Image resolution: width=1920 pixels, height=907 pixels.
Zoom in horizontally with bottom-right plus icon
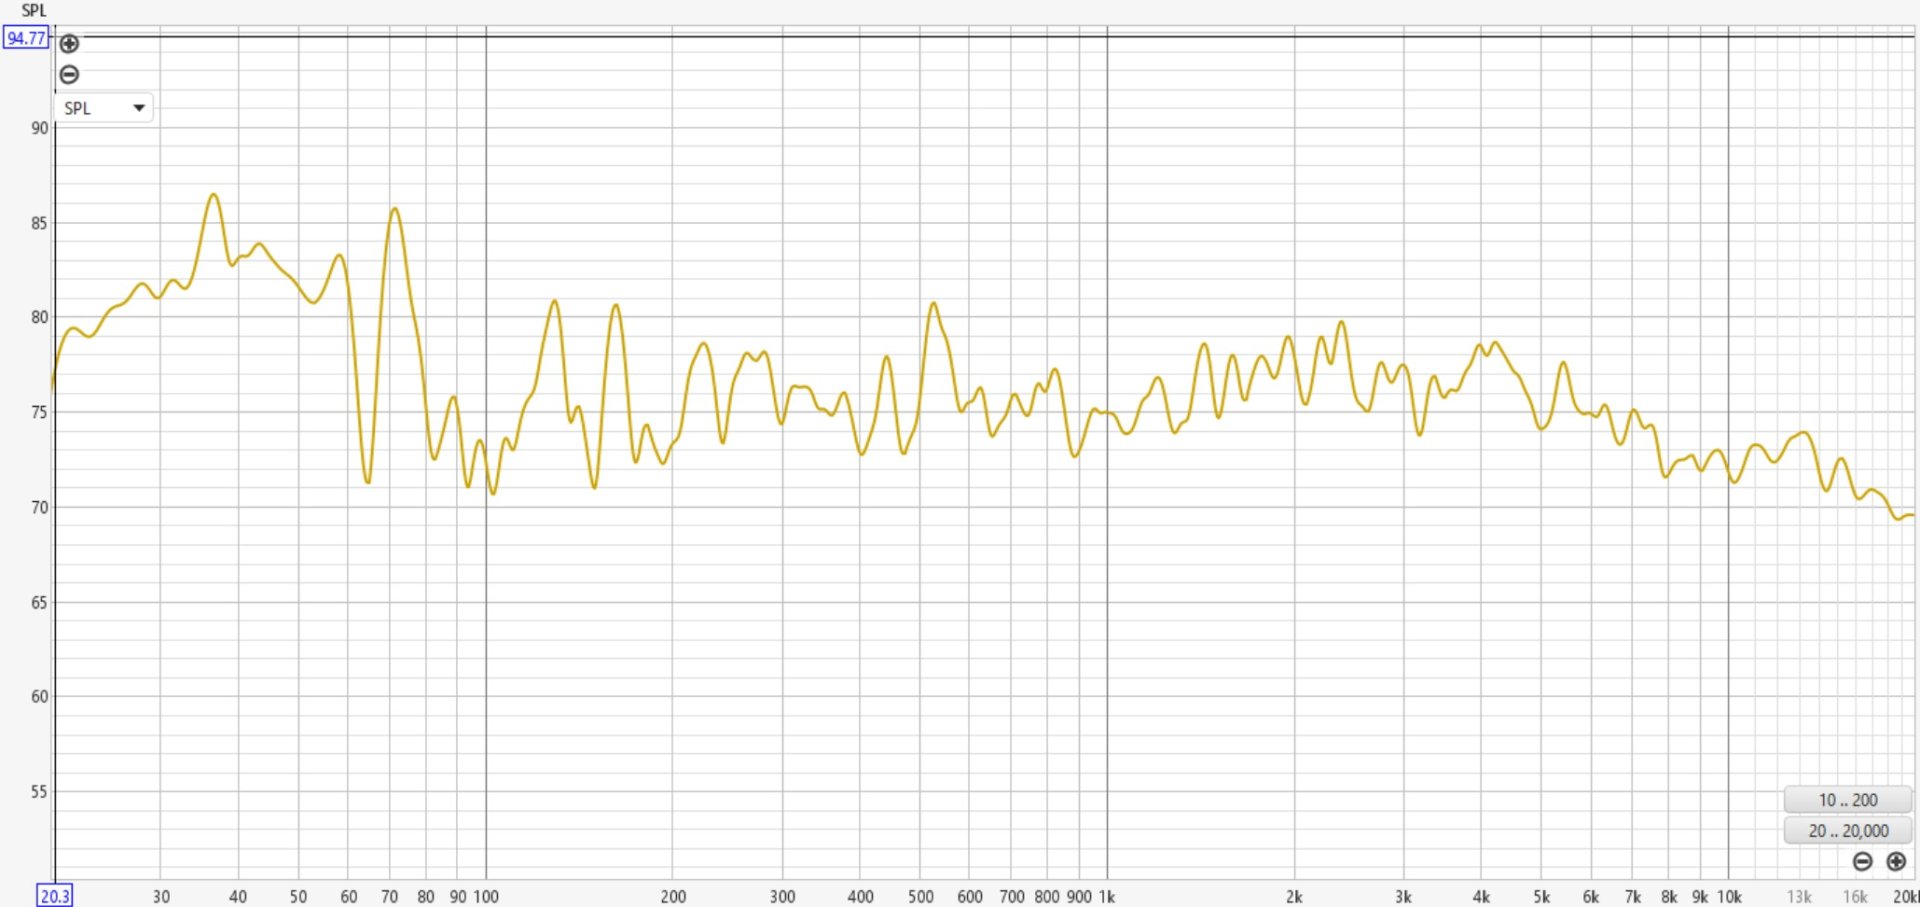(1895, 861)
